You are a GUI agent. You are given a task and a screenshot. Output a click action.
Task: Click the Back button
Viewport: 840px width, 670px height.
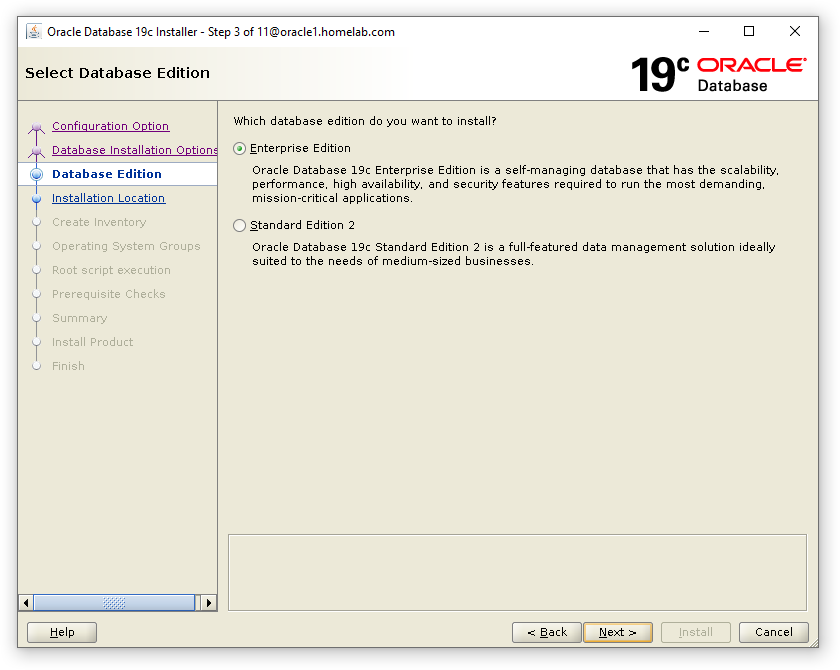546,632
